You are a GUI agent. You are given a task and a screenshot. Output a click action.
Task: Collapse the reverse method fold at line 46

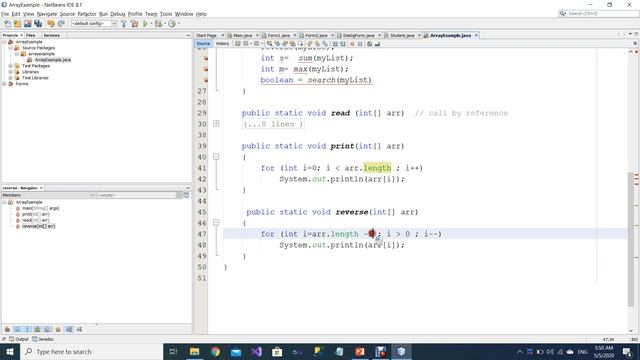coord(216,223)
